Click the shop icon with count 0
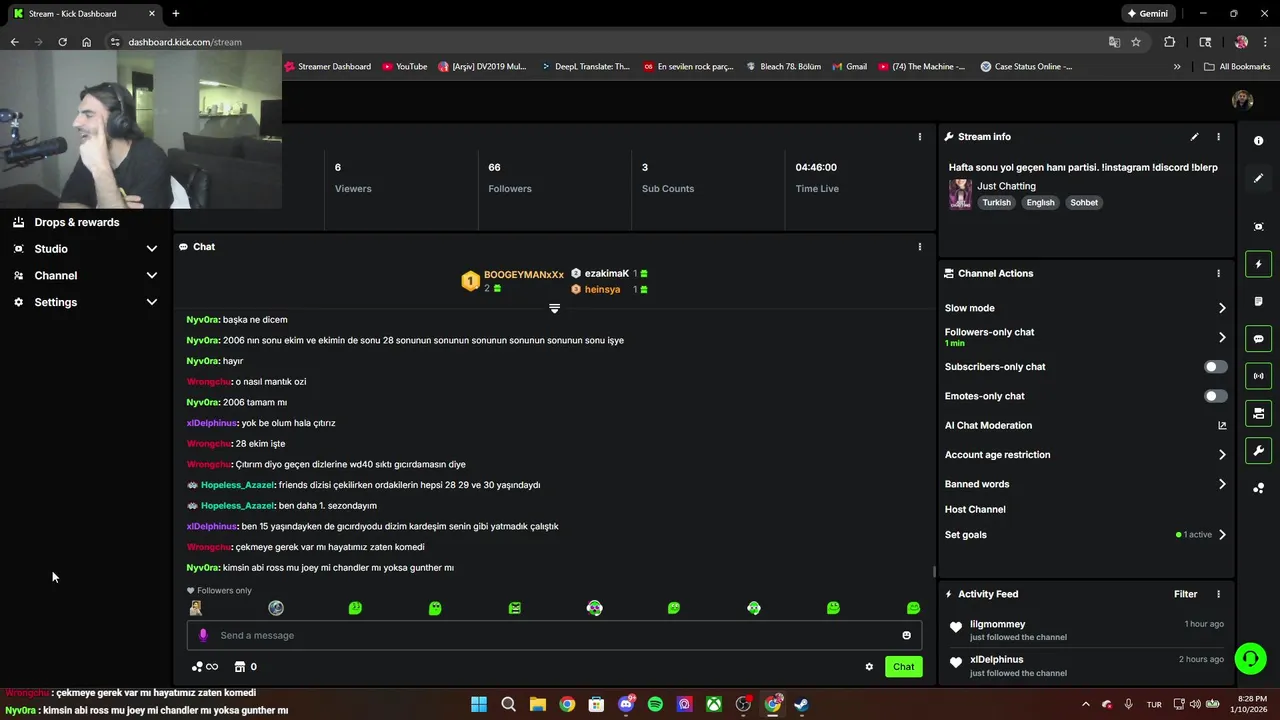The image size is (1280, 720). pyautogui.click(x=246, y=667)
